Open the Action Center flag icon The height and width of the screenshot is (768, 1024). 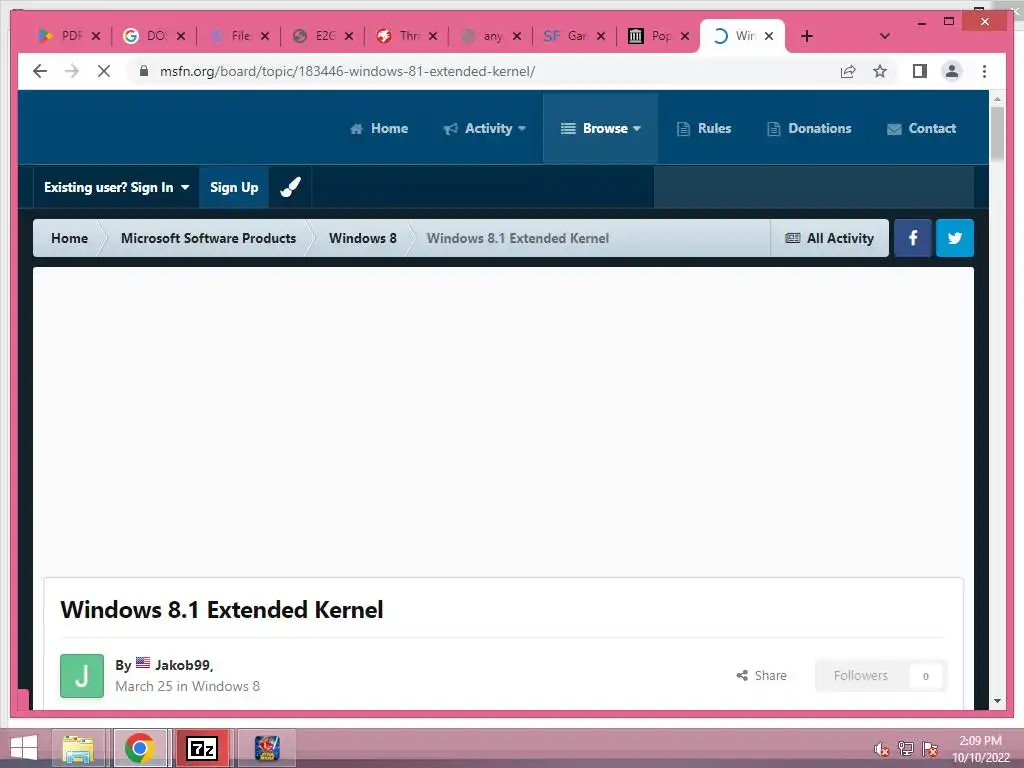[930, 748]
